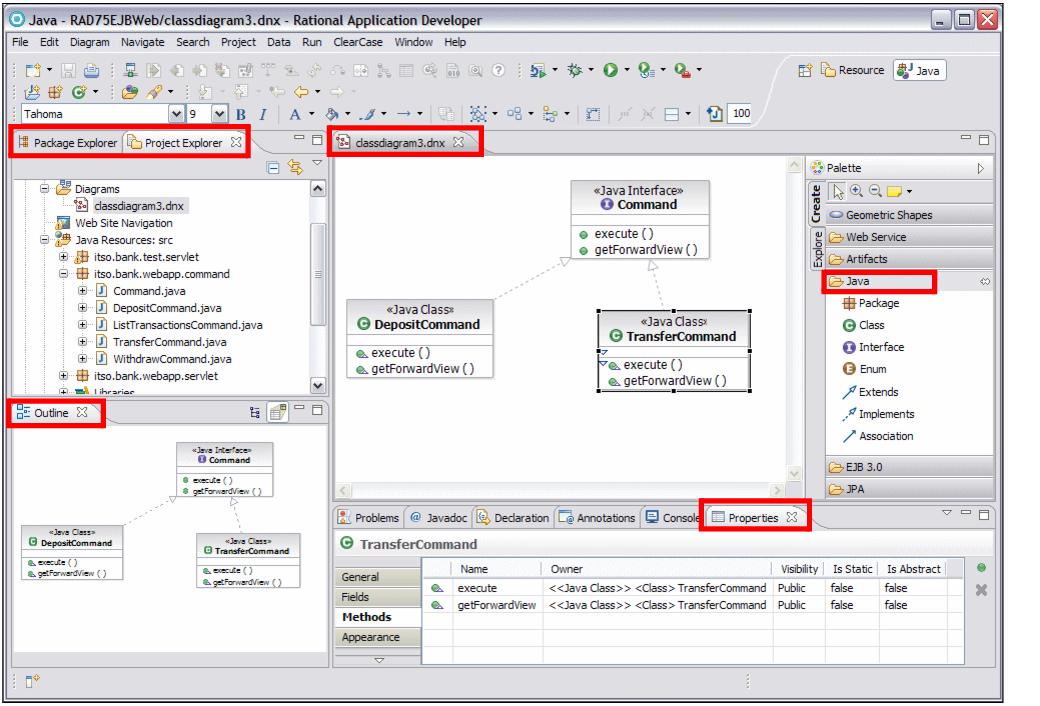The width and height of the screenshot is (1040, 706).
Task: Toggle Link with Editor in Project Explorer
Action: coord(295,168)
